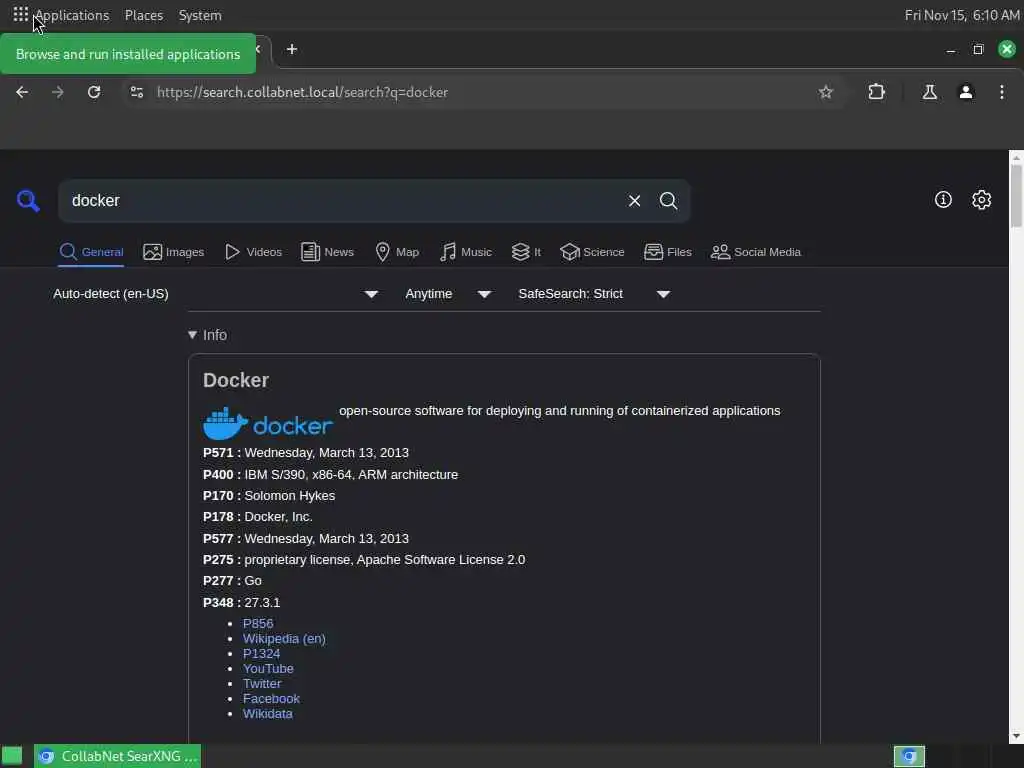Reload the current page
1024x768 pixels.
tap(94, 92)
